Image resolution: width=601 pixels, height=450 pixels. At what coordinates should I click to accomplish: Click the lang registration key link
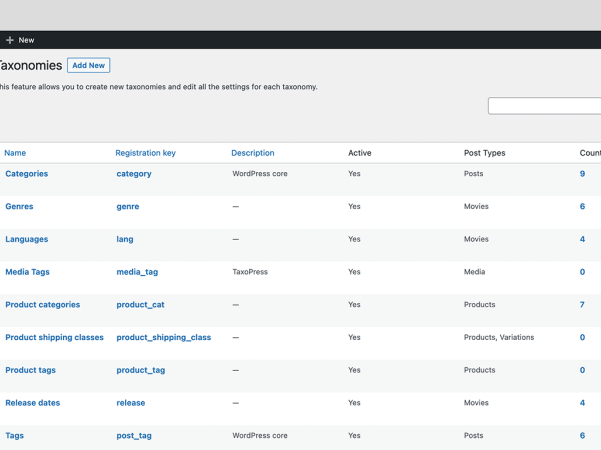tap(124, 240)
